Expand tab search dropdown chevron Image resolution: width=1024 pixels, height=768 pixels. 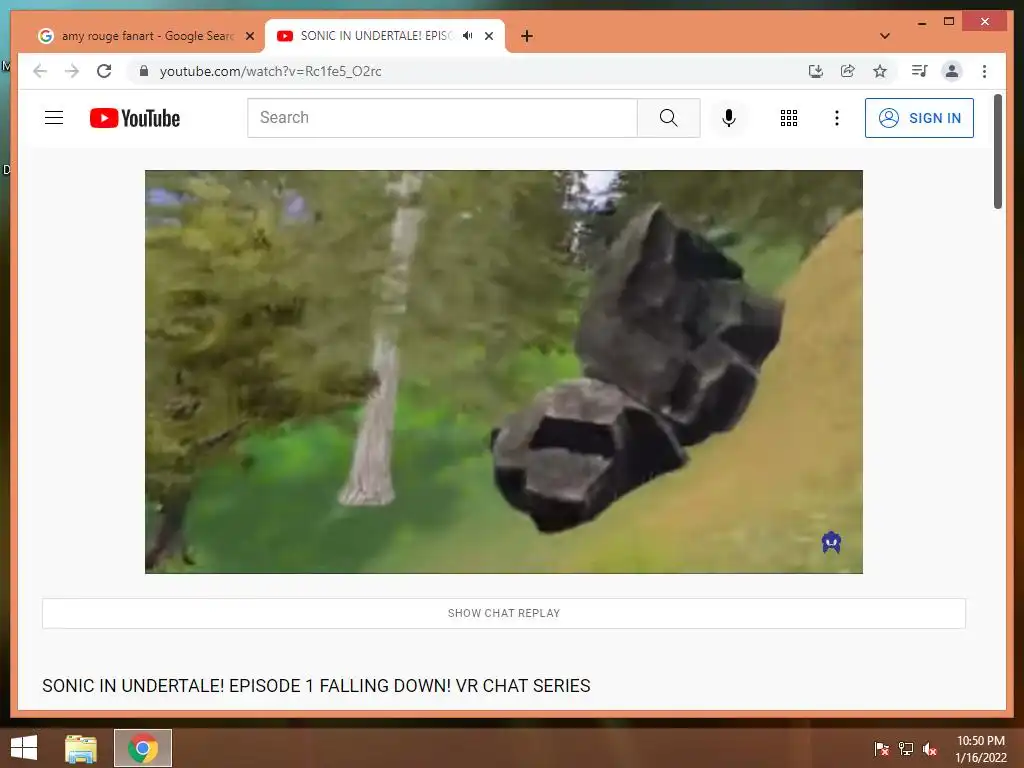click(x=884, y=36)
